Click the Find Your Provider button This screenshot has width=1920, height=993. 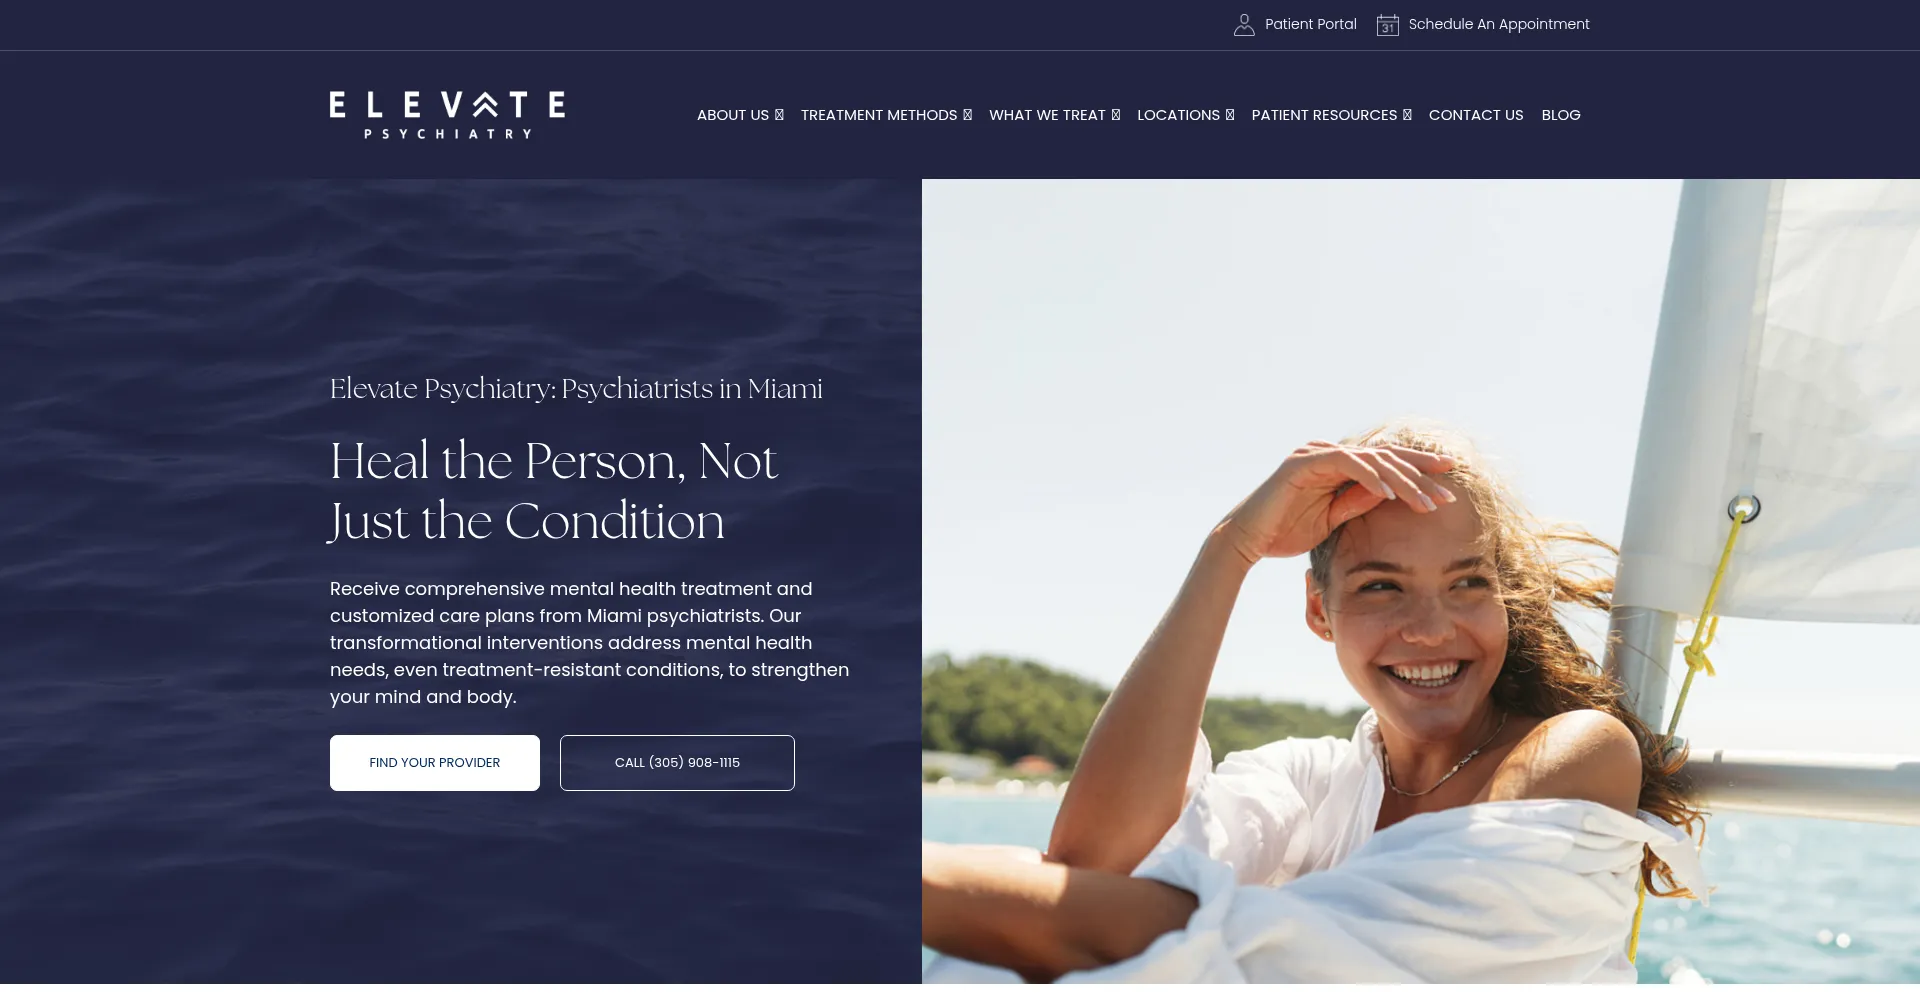[x=435, y=763]
